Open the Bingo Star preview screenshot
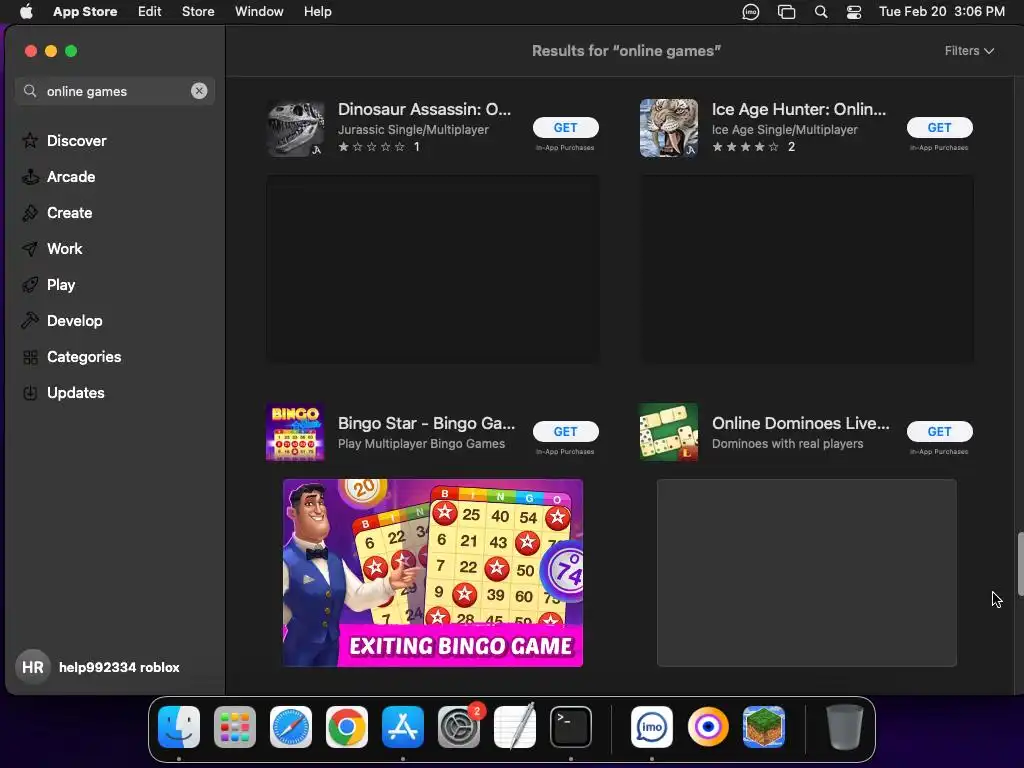This screenshot has height=768, width=1024. point(433,573)
